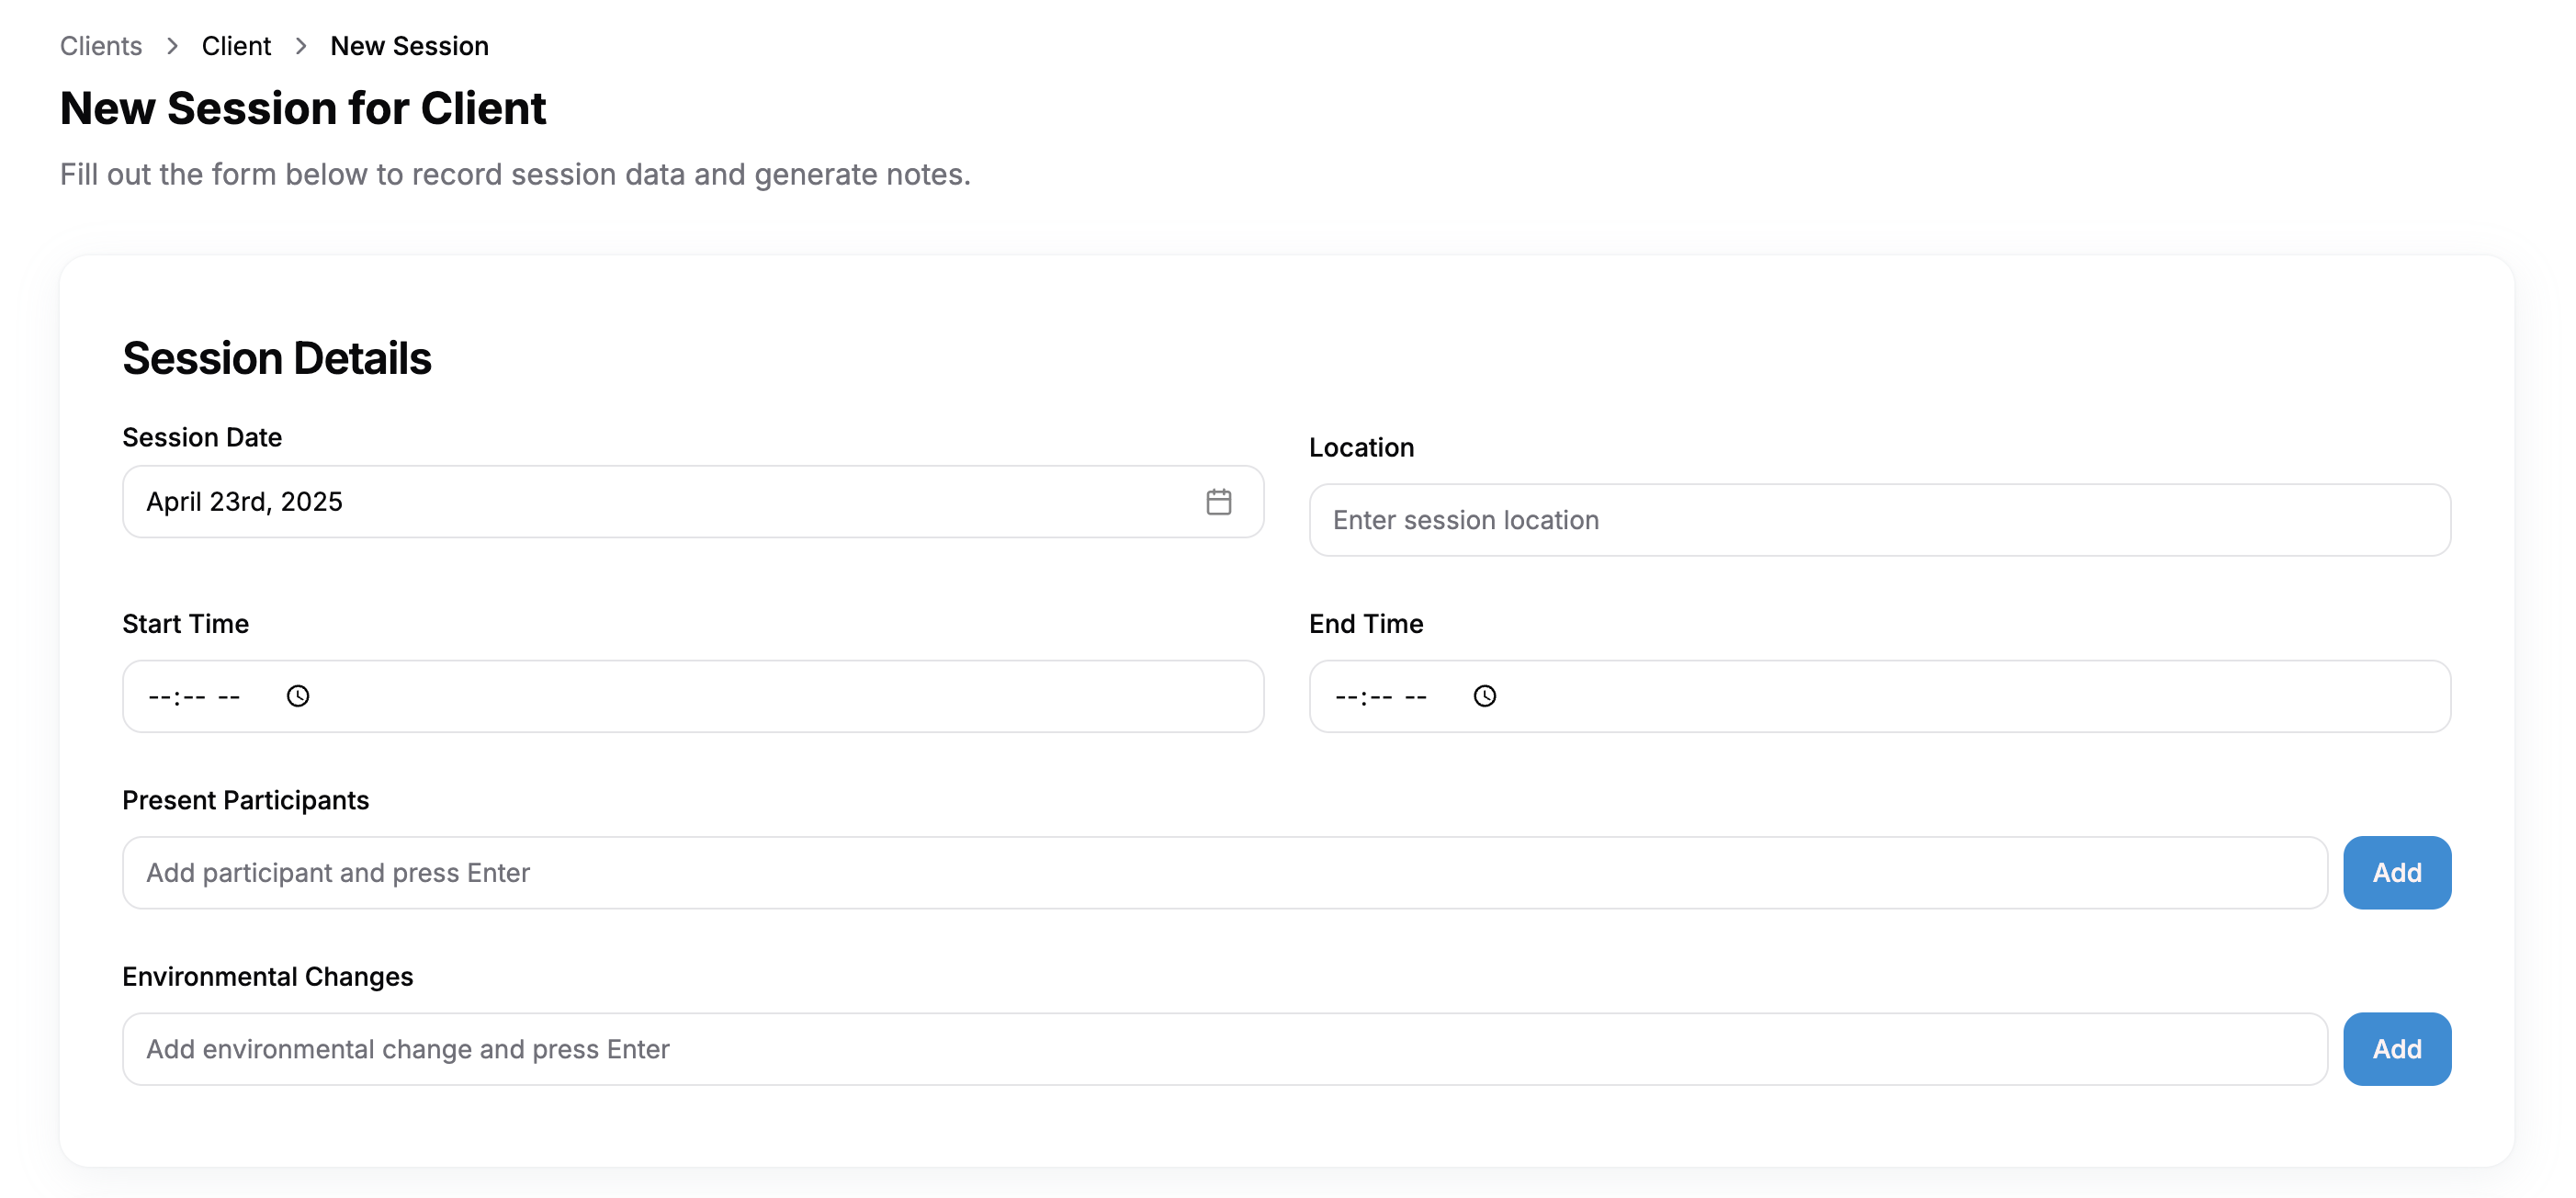Focus the Enter session location field
Screen dimensions: 2576x1198
coord(1879,520)
